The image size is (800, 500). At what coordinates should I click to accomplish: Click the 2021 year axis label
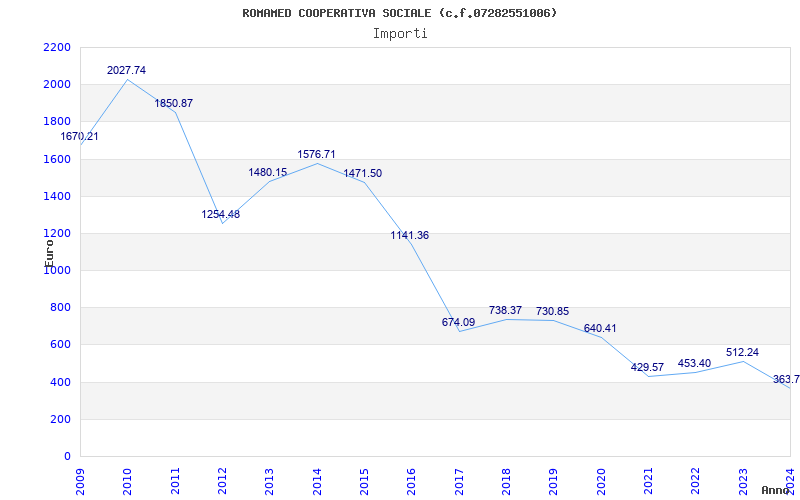648,481
